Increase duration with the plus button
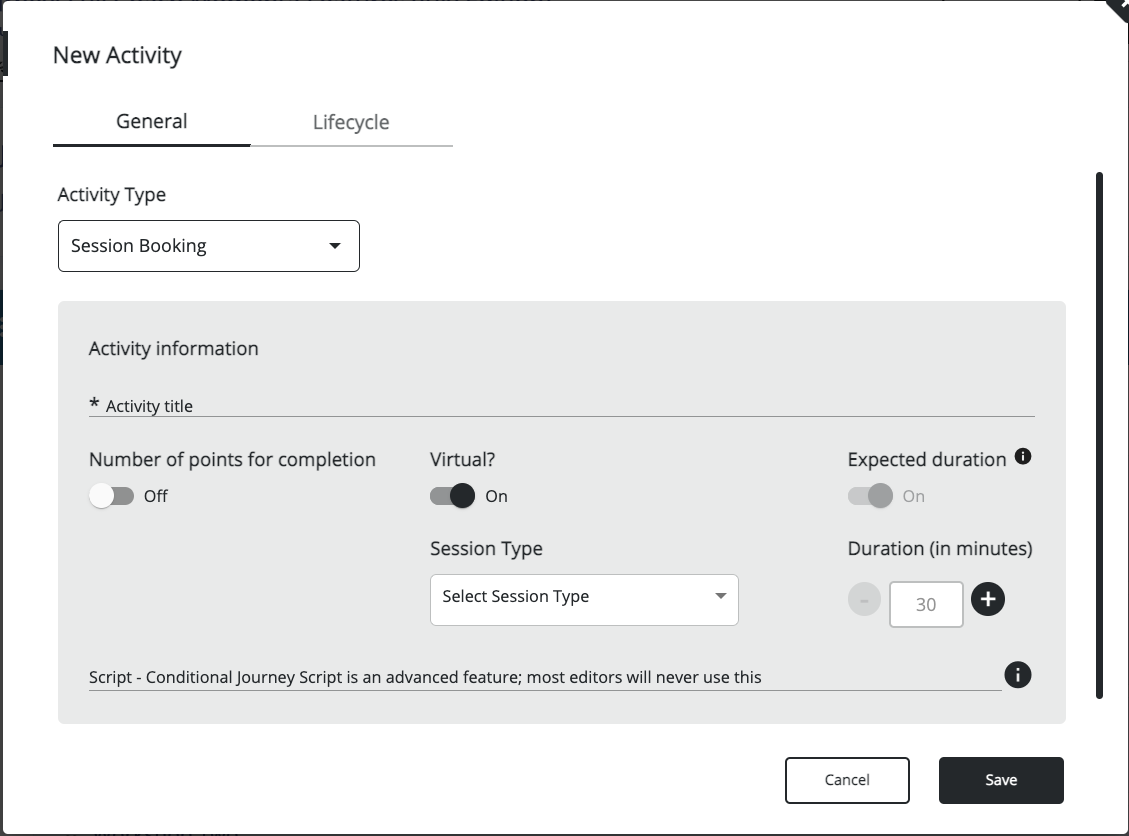The height and width of the screenshot is (836, 1129). coord(988,599)
